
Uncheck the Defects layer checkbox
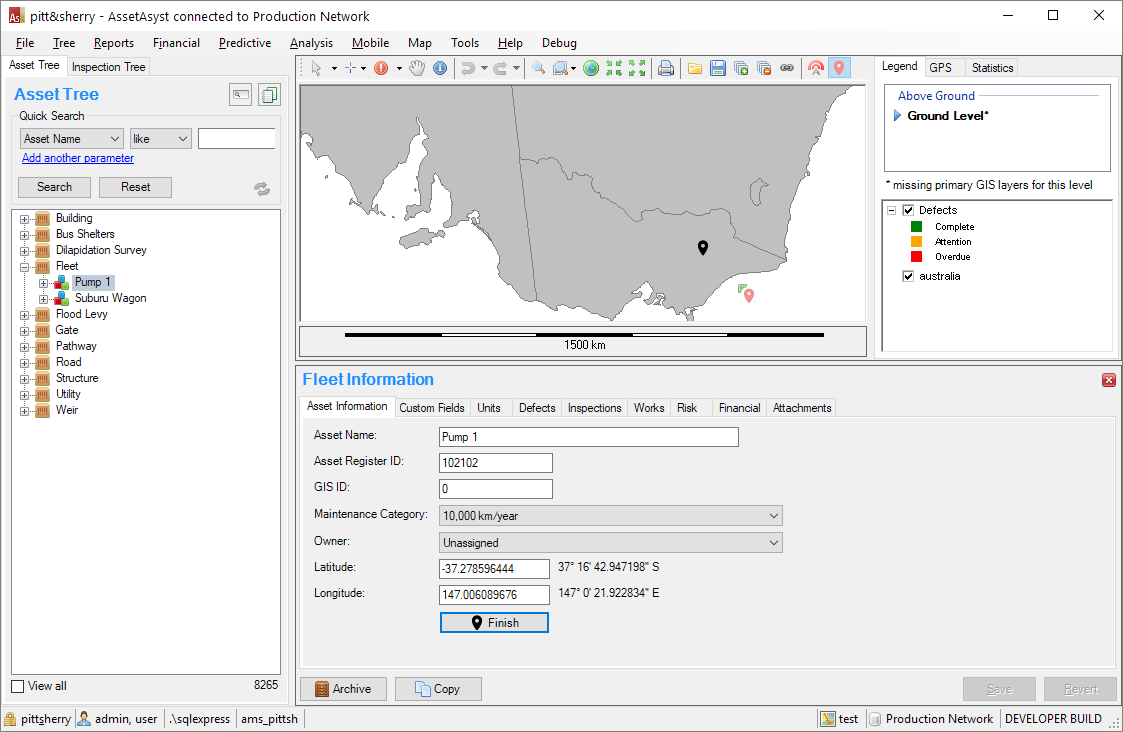click(908, 210)
